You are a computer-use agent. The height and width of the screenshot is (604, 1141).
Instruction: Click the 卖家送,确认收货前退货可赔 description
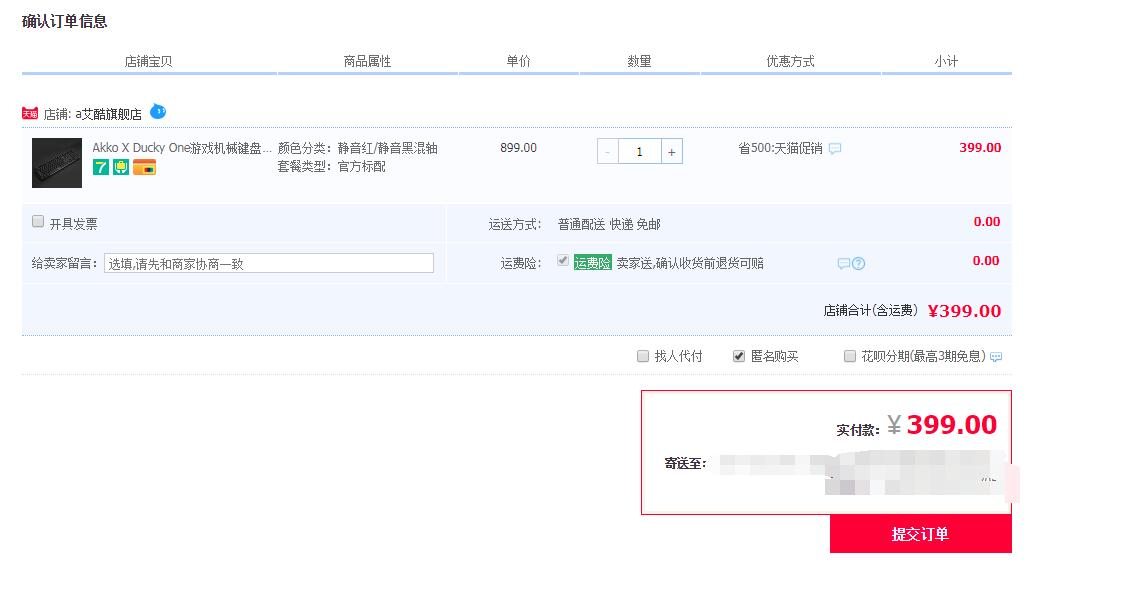click(690, 263)
